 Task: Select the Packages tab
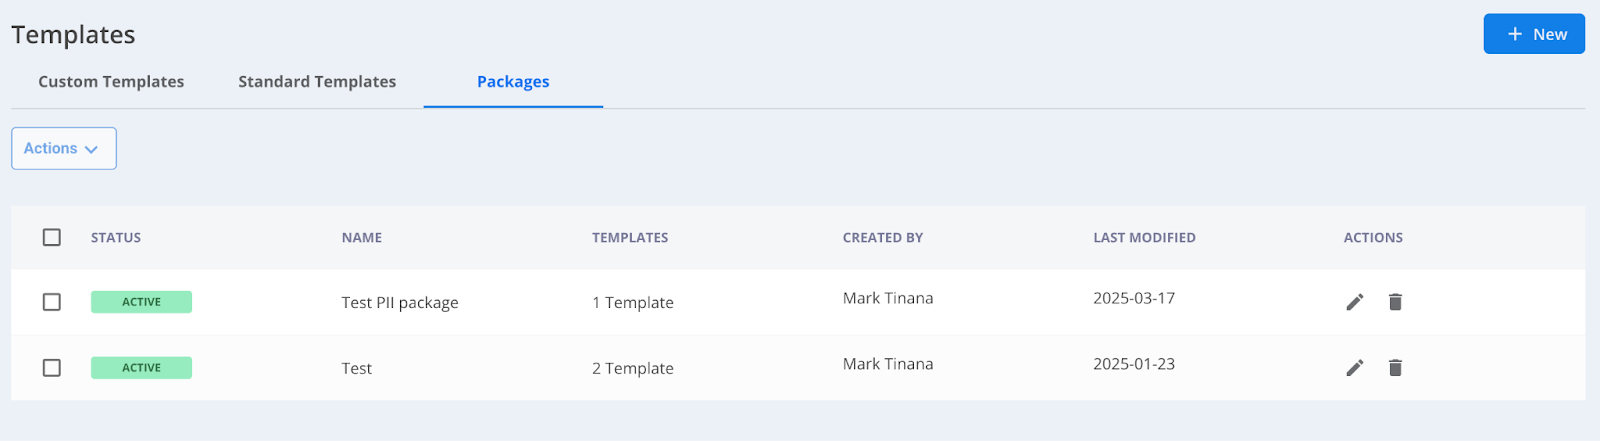coord(513,82)
